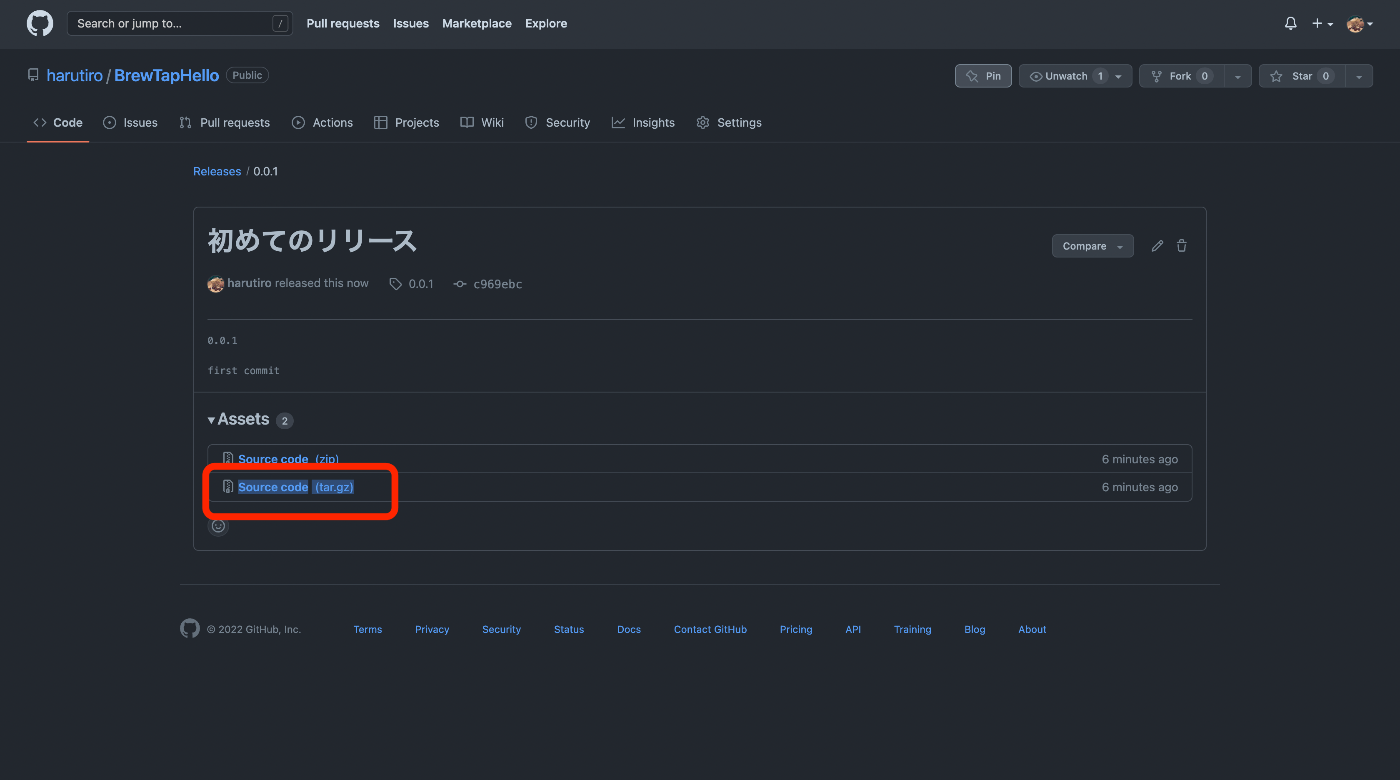
Task: Collapse the Assets section
Action: [x=239, y=420]
